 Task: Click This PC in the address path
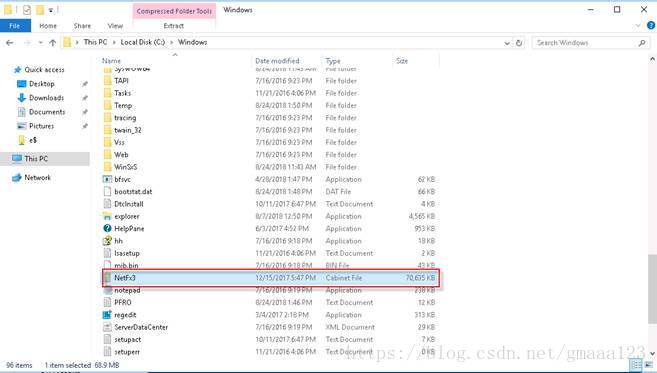(95, 42)
